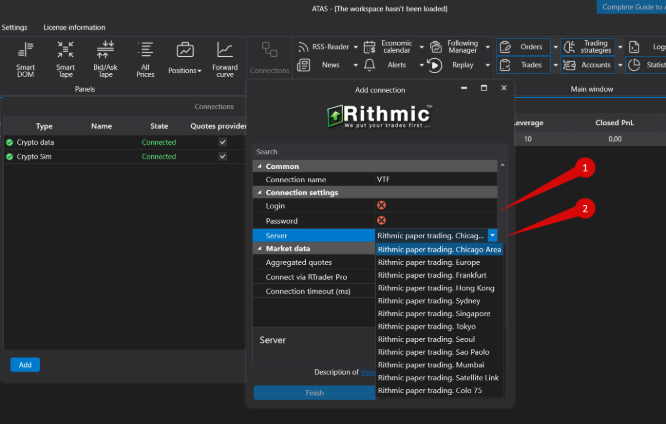Viewport: 666px width, 424px height.
Task: Expand the Economic calendar dropdown arrow
Action: [421, 47]
